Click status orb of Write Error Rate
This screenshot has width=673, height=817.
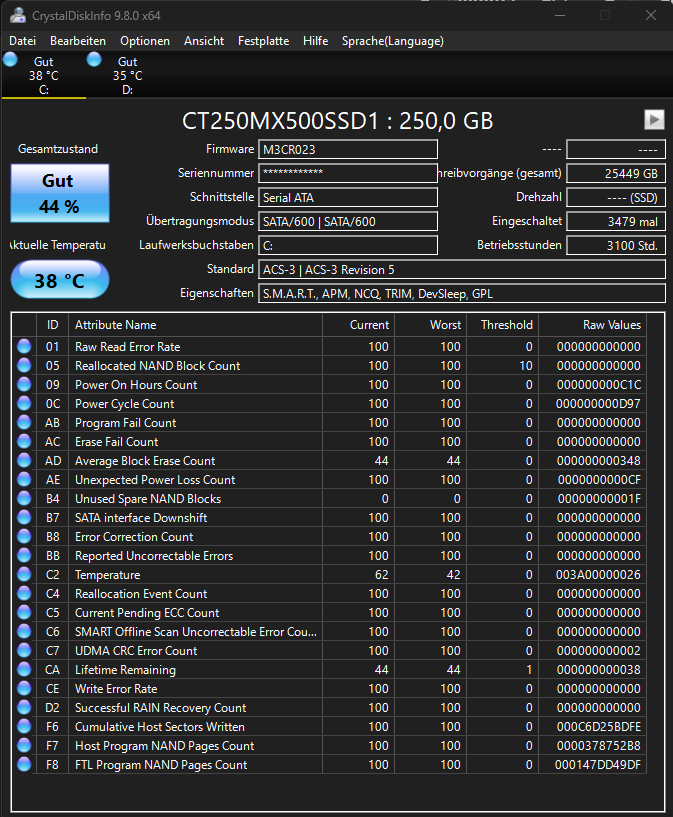click(x=24, y=689)
